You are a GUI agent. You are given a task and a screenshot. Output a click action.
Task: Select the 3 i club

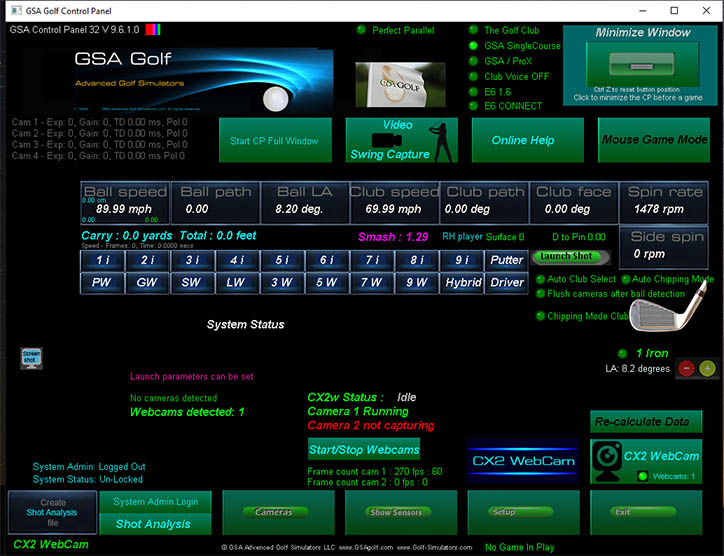point(192,260)
